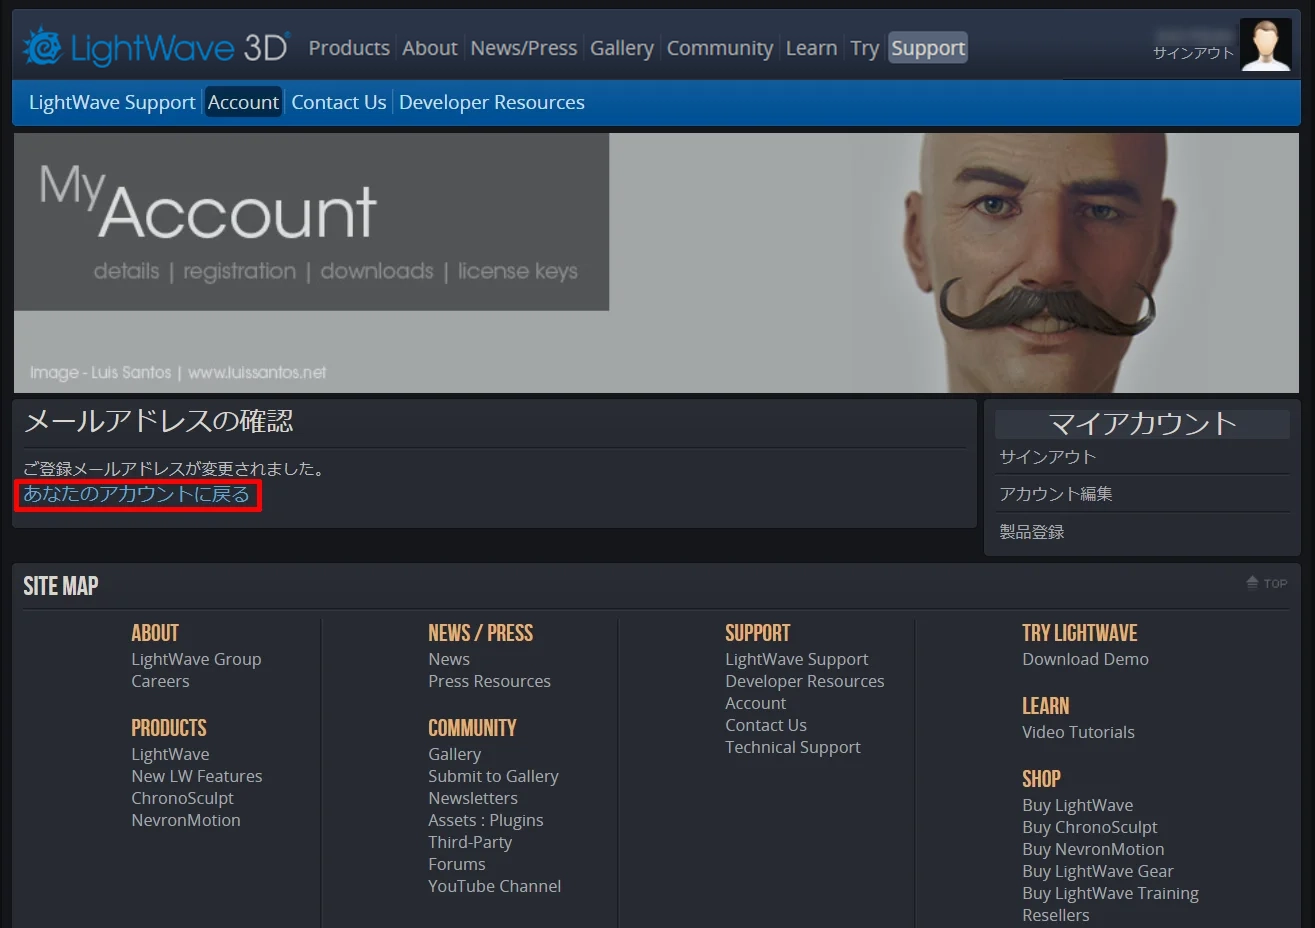Click the COMMUNITY heading in site map

pyautogui.click(x=472, y=728)
